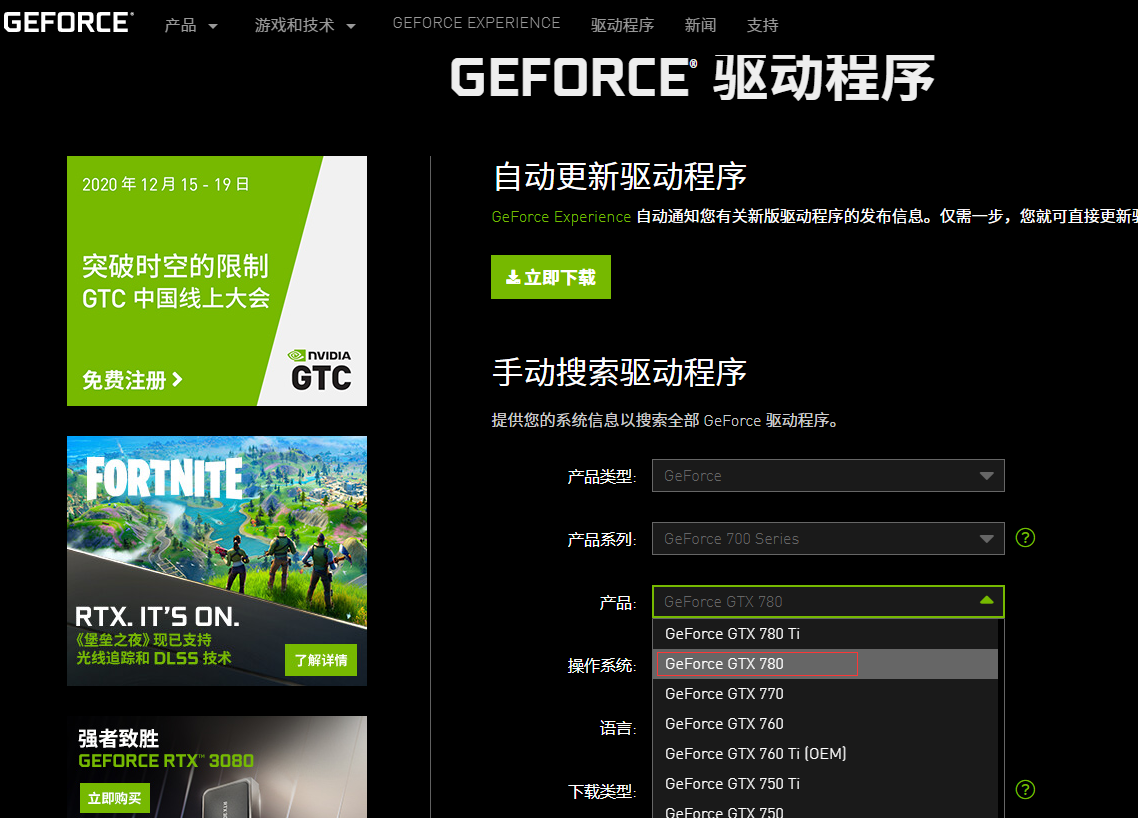Viewport: 1138px width, 818px height.
Task: Click the GeForce logo in the header
Action: 67,22
